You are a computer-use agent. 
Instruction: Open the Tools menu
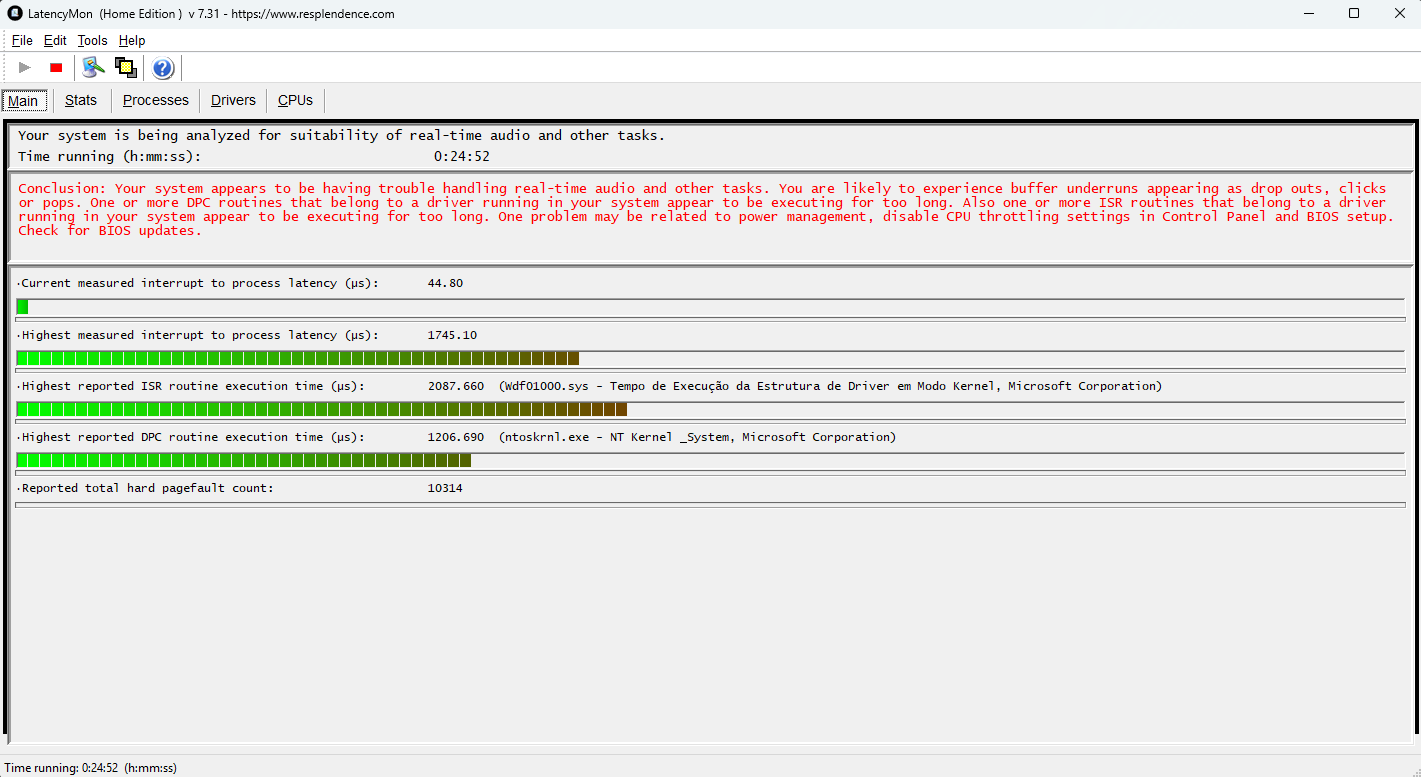coord(92,41)
